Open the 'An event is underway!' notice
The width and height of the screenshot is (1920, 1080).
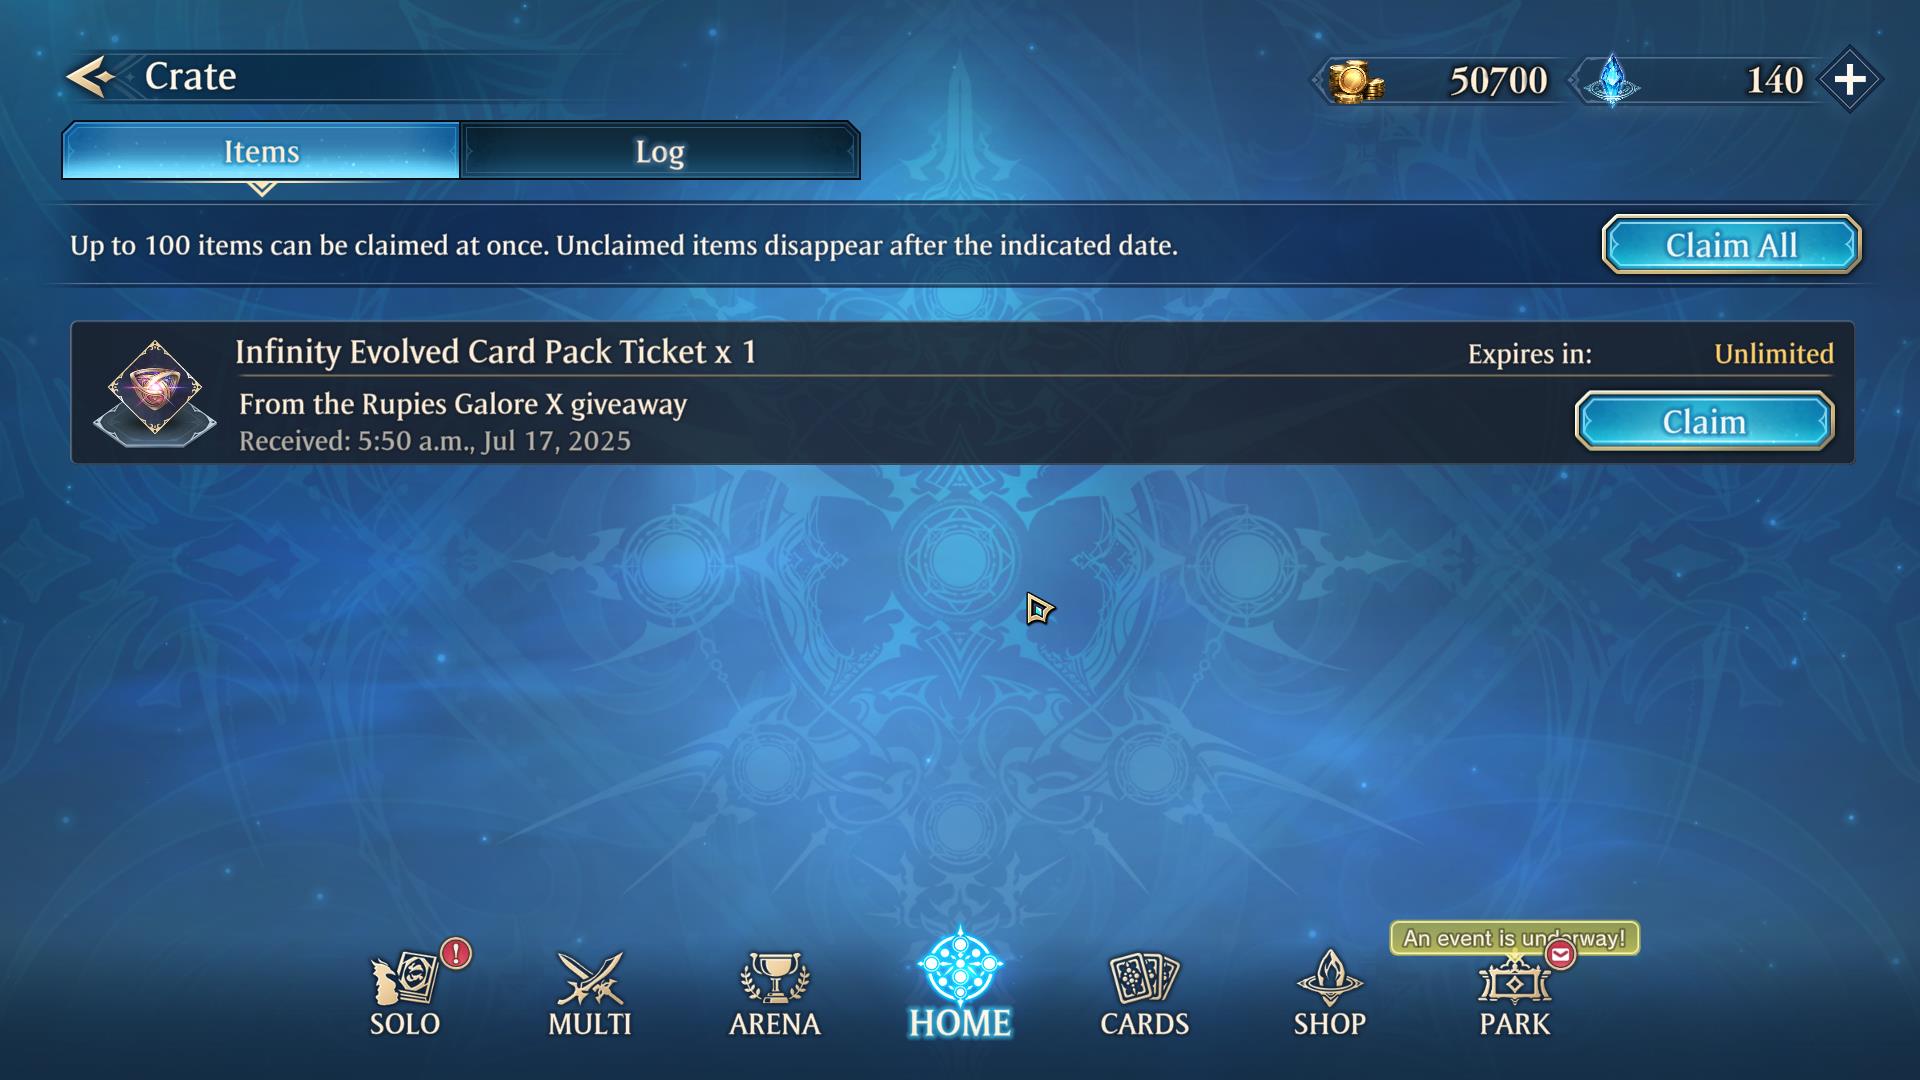(1514, 938)
